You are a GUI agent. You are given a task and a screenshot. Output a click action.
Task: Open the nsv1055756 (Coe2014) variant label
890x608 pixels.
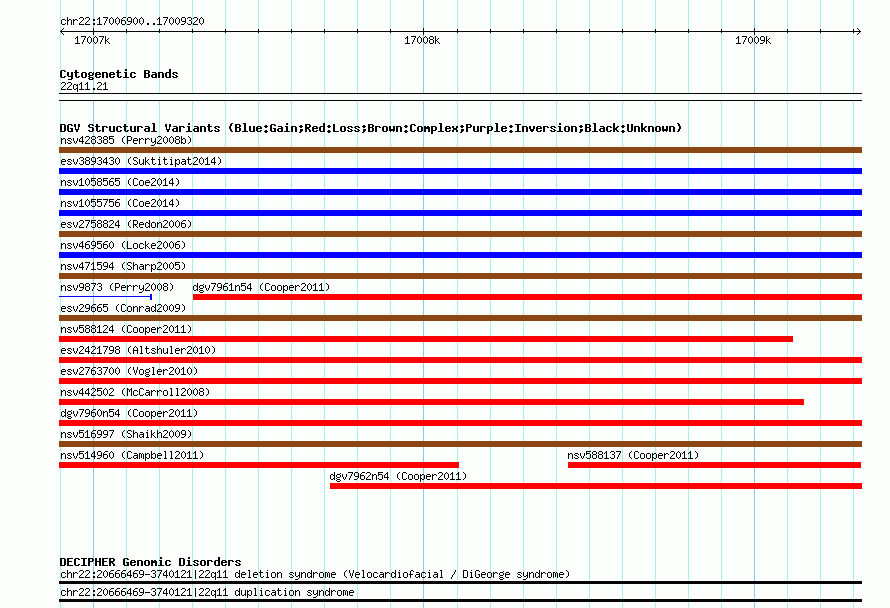(x=120, y=203)
